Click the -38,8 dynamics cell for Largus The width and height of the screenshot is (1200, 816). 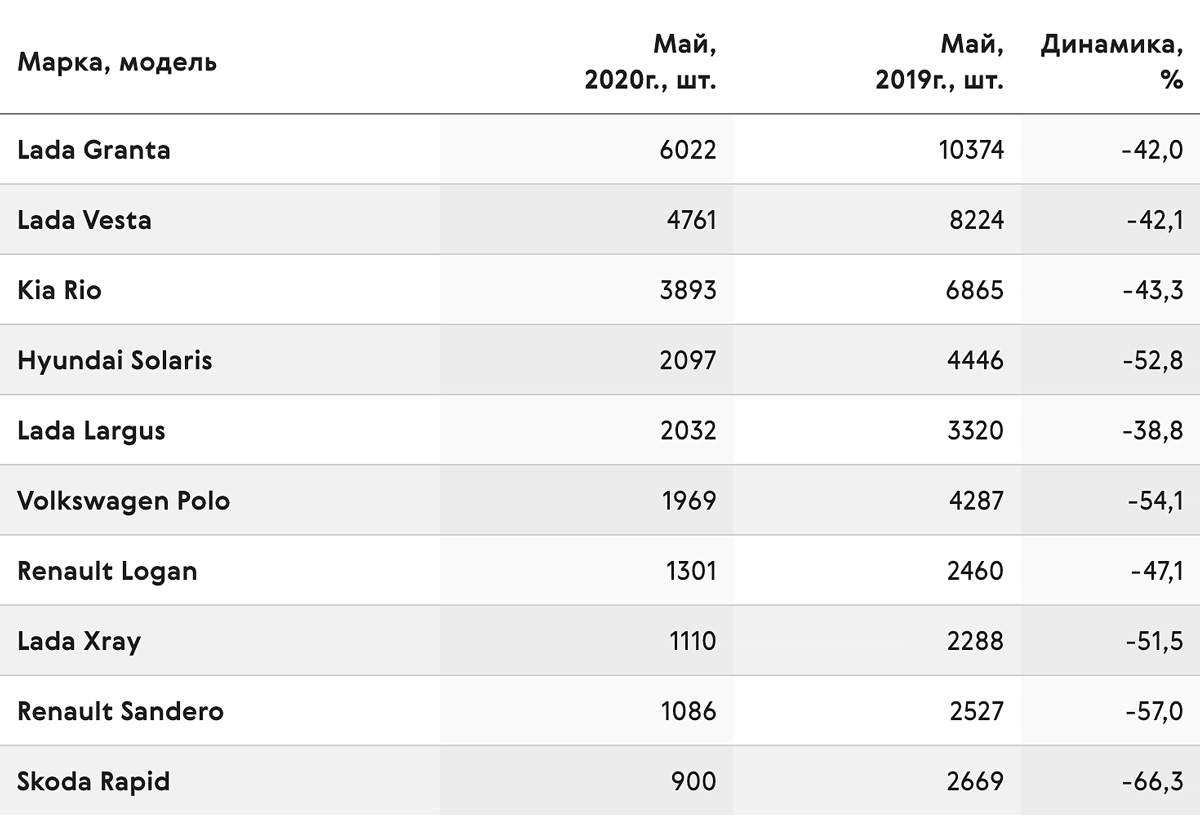click(1152, 431)
